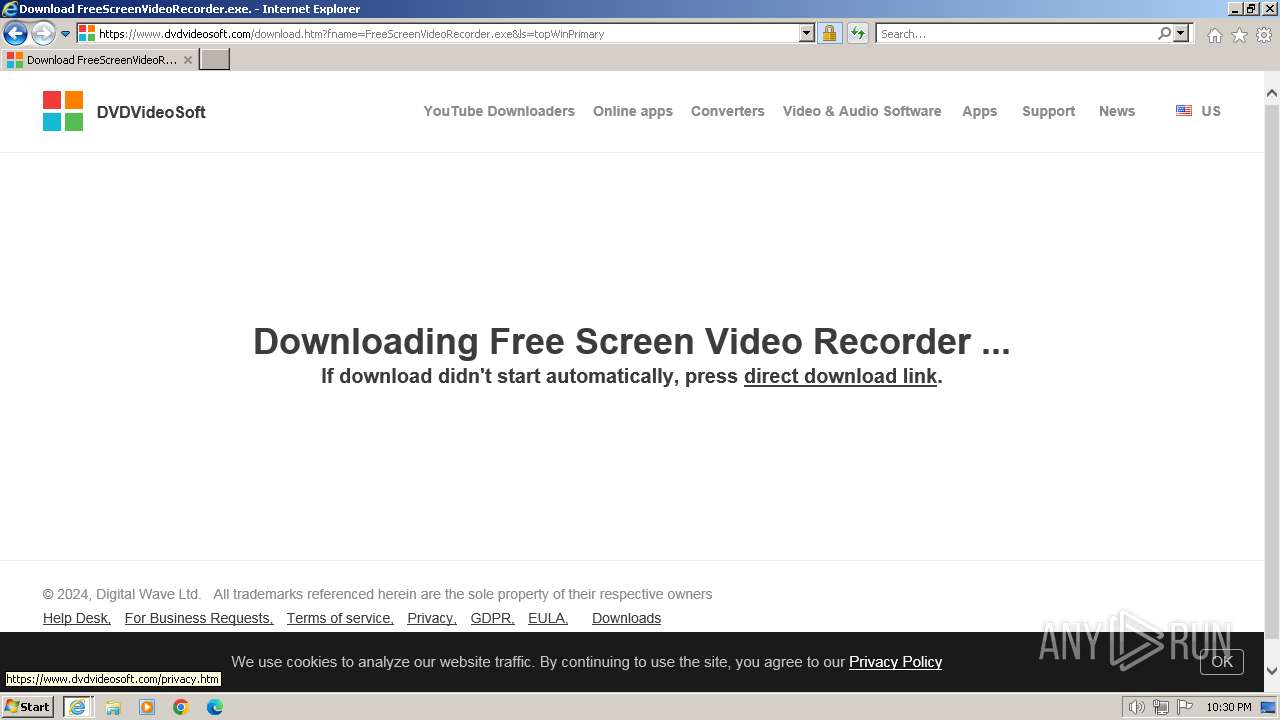Image resolution: width=1280 pixels, height=720 pixels.
Task: Click the Search input box
Action: tap(1015, 33)
